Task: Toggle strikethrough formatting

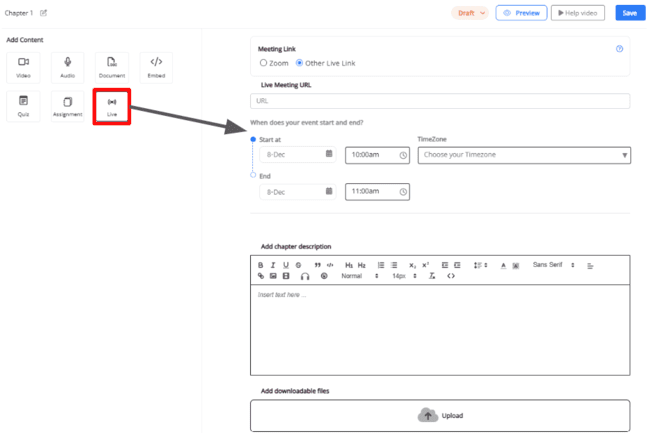Action: tap(298, 265)
